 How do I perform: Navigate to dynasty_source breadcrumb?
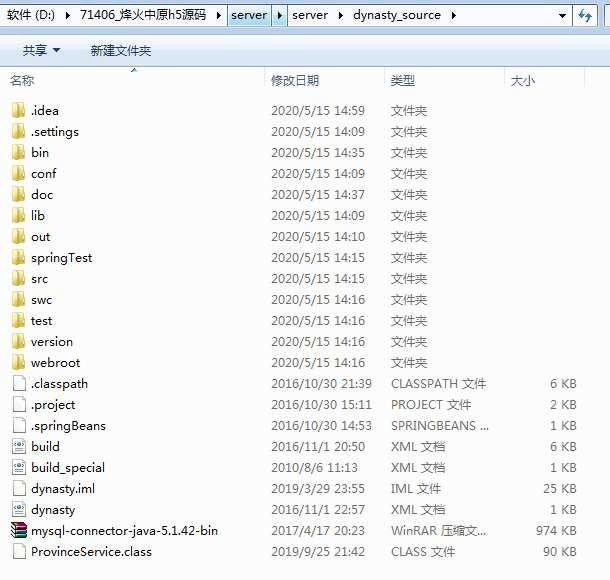tap(397, 15)
